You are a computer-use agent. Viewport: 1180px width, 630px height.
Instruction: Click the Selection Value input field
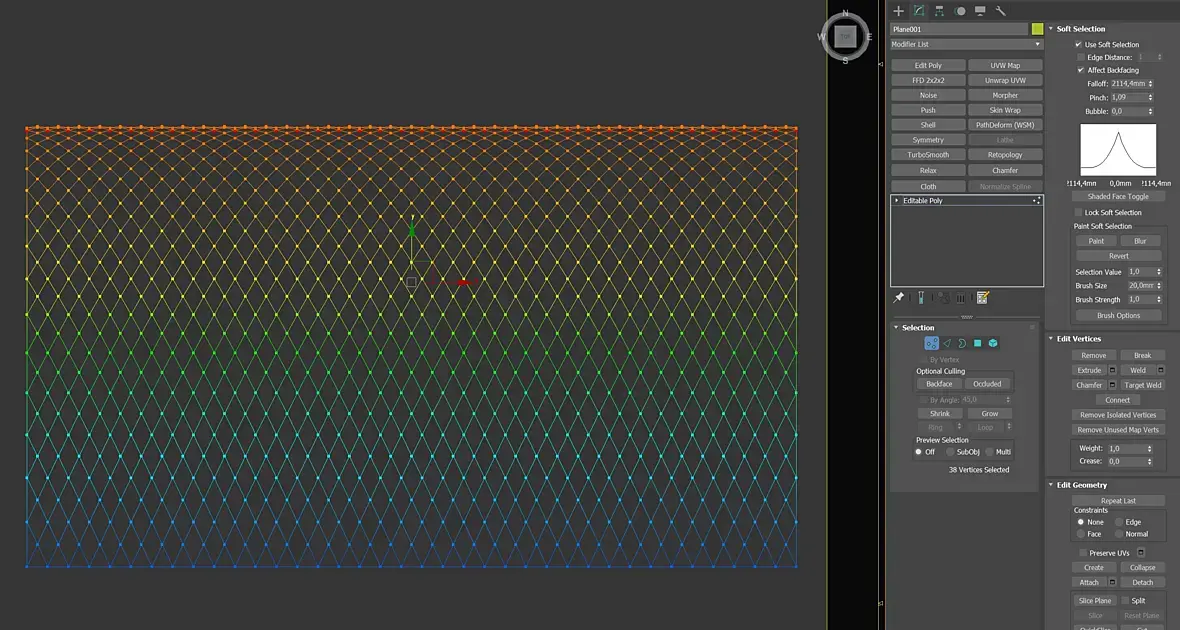(x=1140, y=272)
